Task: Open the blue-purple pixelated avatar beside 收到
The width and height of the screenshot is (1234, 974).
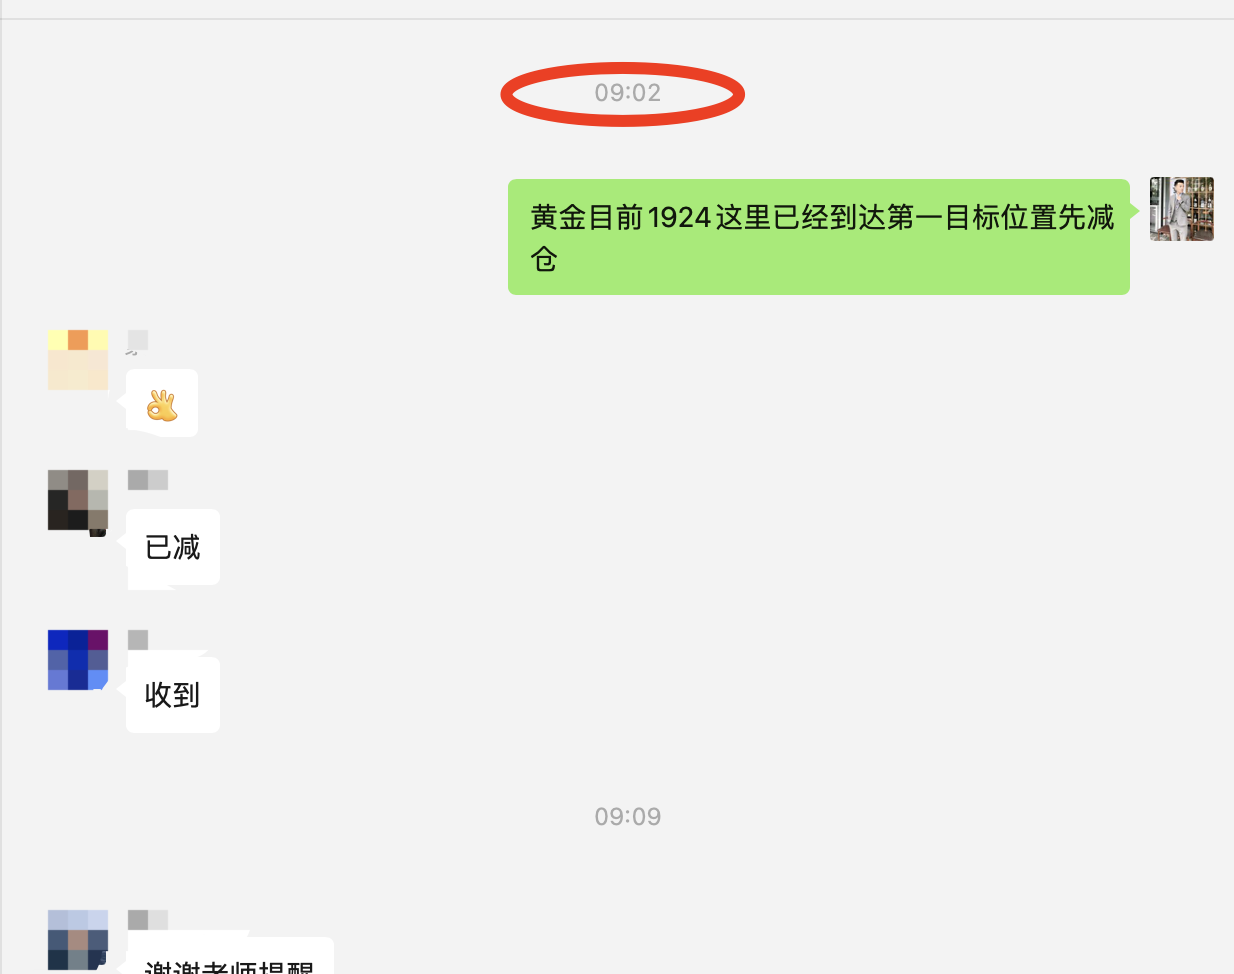Action: pyautogui.click(x=78, y=660)
